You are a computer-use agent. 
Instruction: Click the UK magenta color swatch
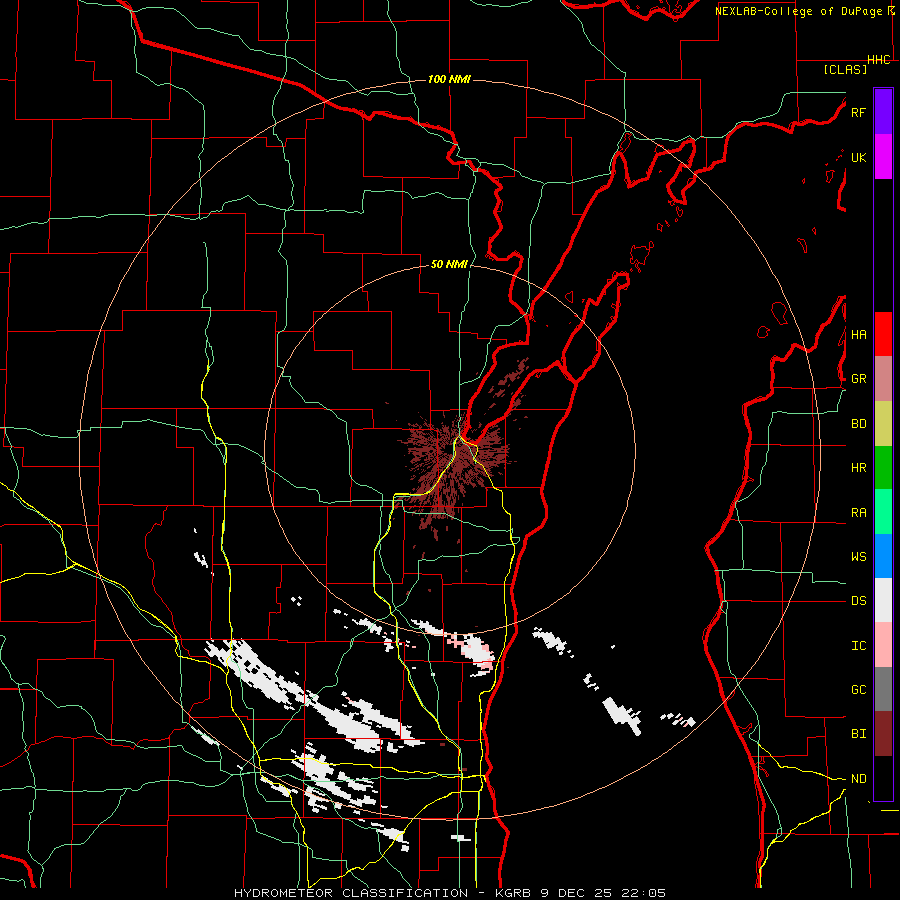[883, 157]
